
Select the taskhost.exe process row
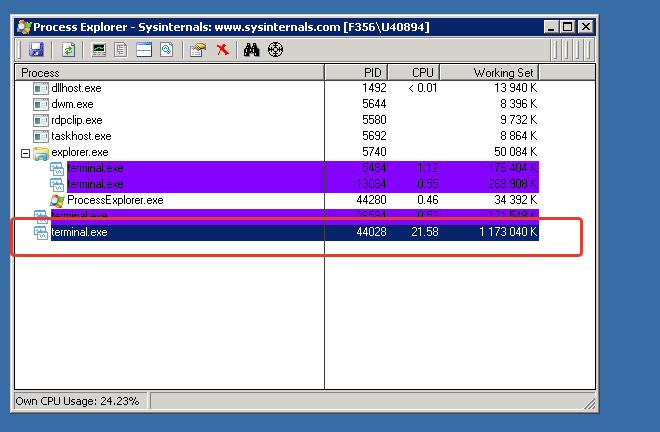pos(277,136)
